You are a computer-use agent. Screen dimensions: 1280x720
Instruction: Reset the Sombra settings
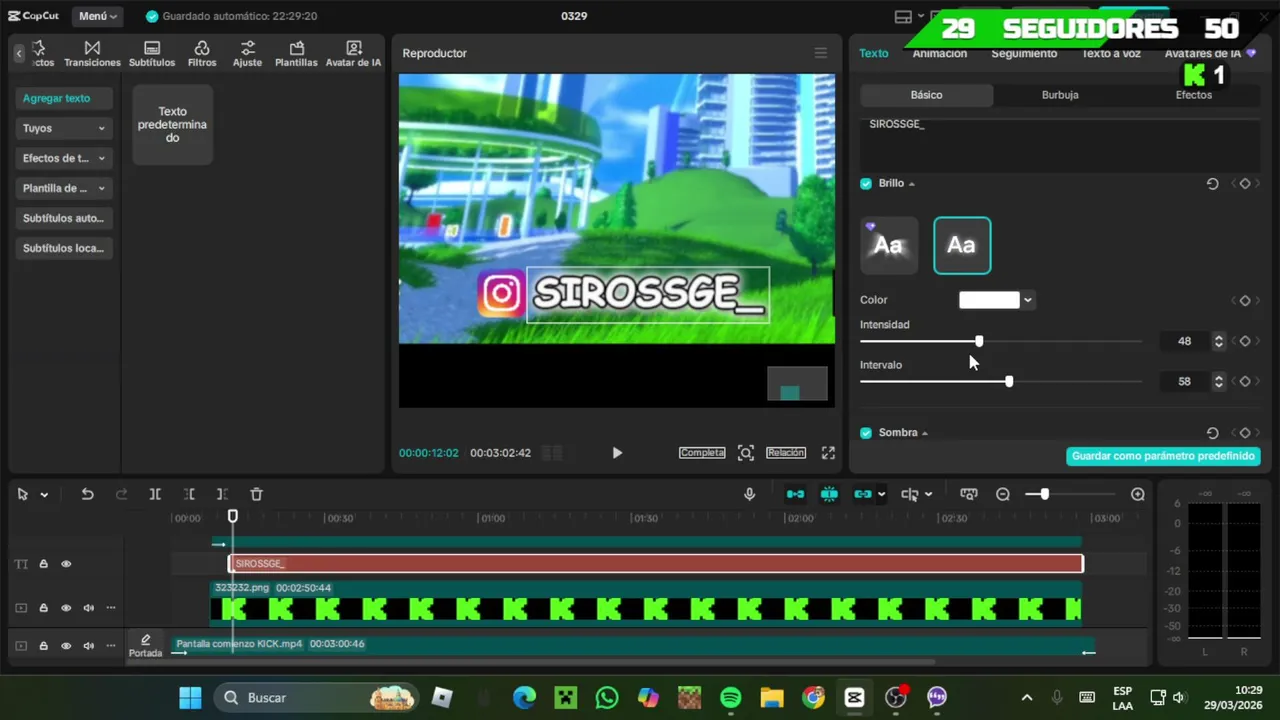click(1212, 433)
